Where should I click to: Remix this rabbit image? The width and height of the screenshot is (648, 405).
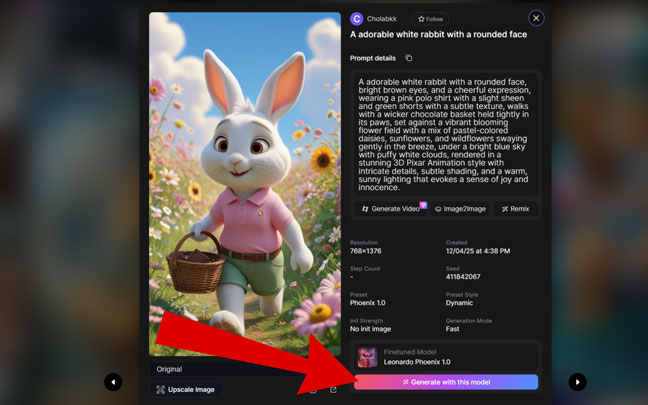tap(515, 209)
